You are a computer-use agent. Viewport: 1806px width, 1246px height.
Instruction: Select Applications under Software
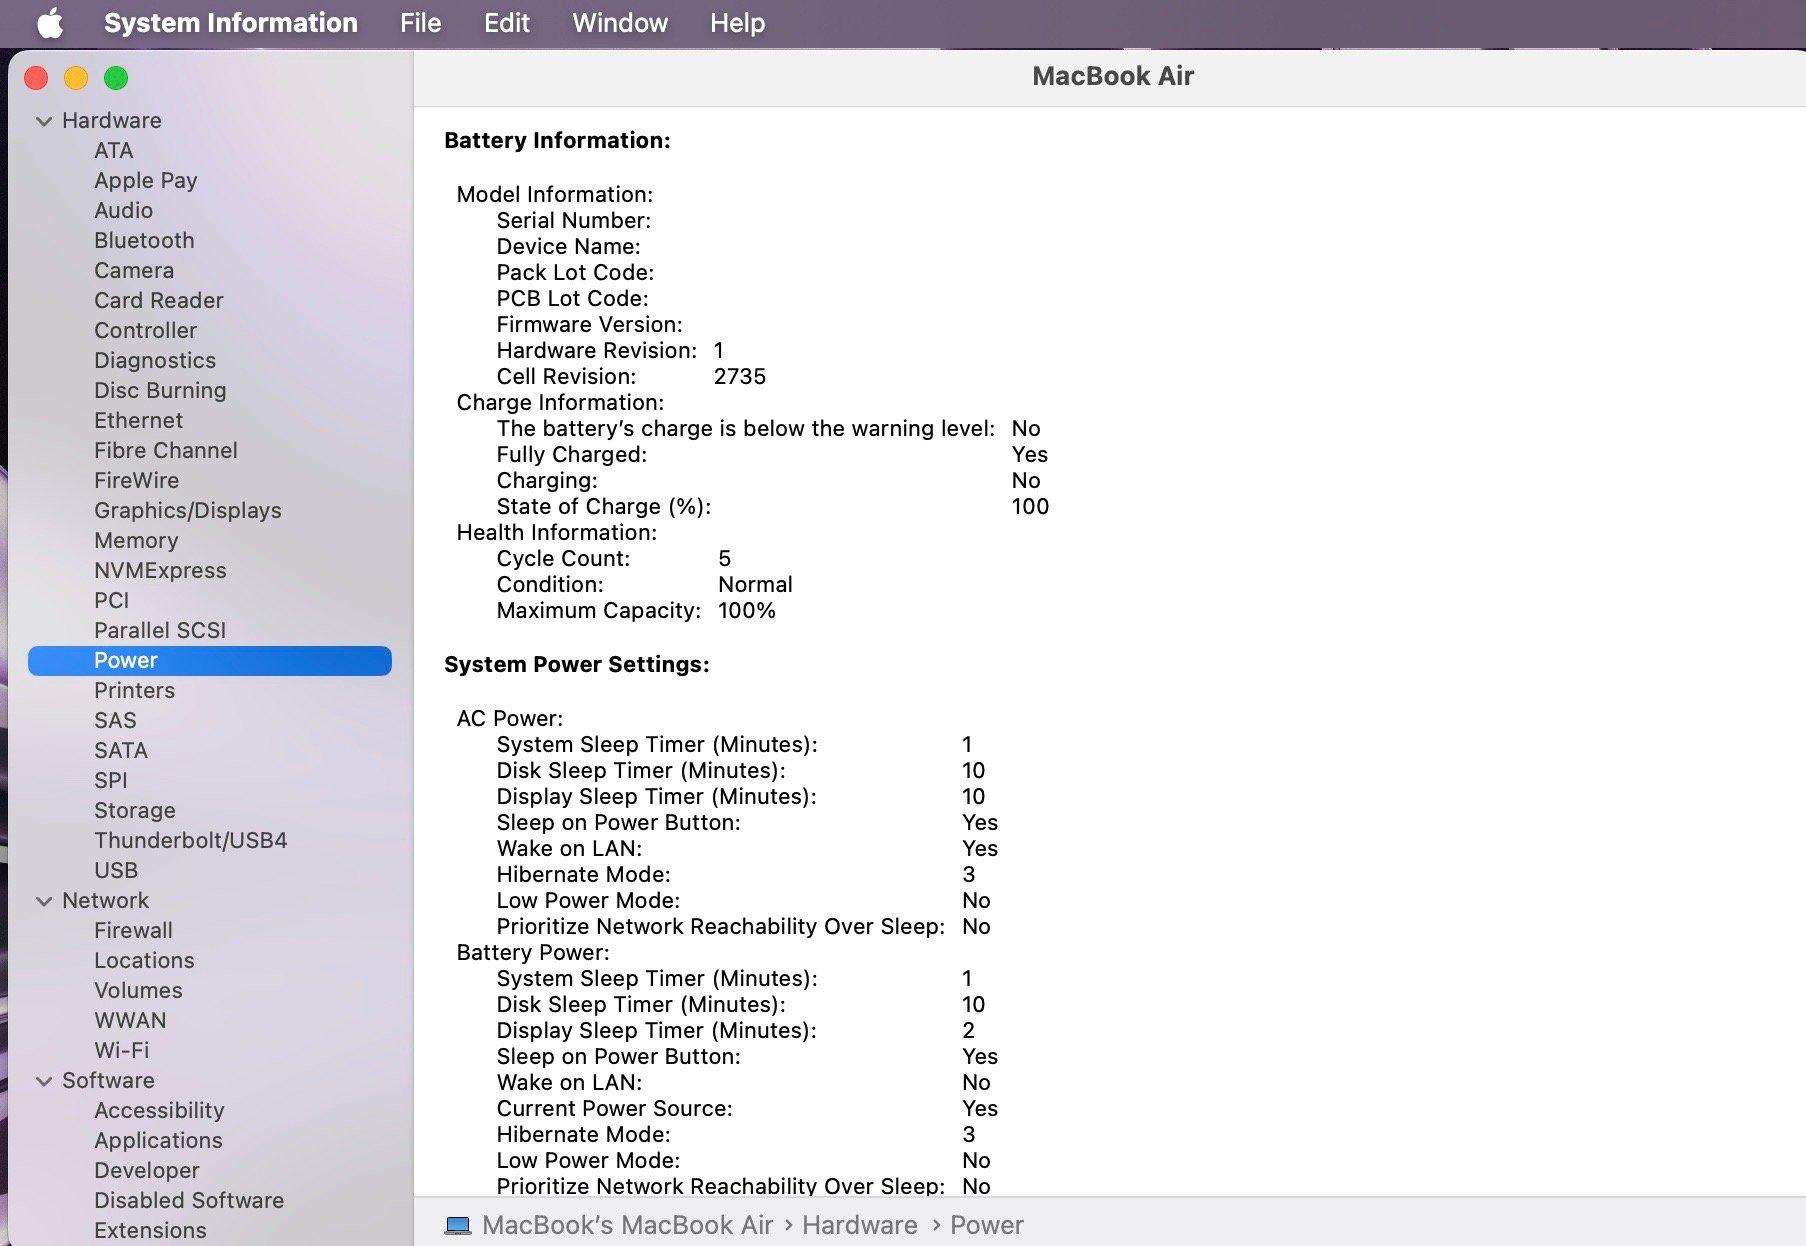158,1140
